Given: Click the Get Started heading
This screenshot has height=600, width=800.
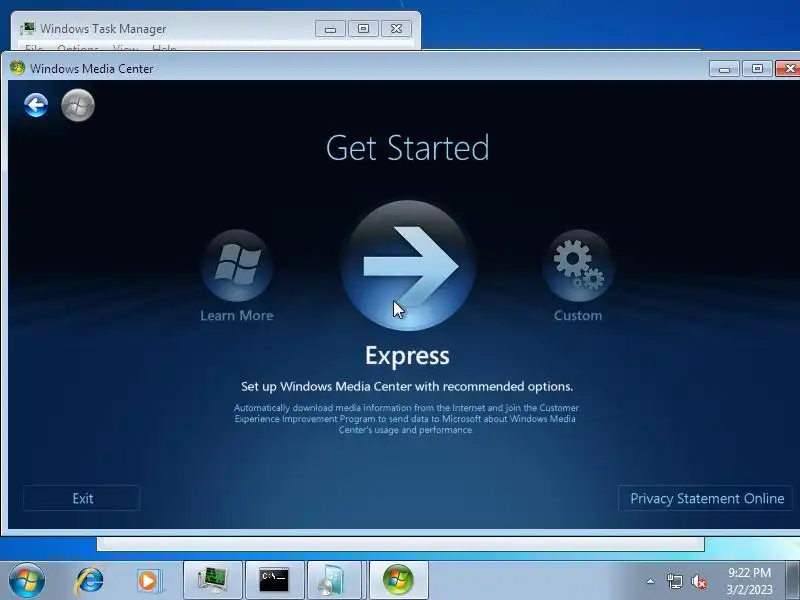Looking at the screenshot, I should click(x=407, y=148).
